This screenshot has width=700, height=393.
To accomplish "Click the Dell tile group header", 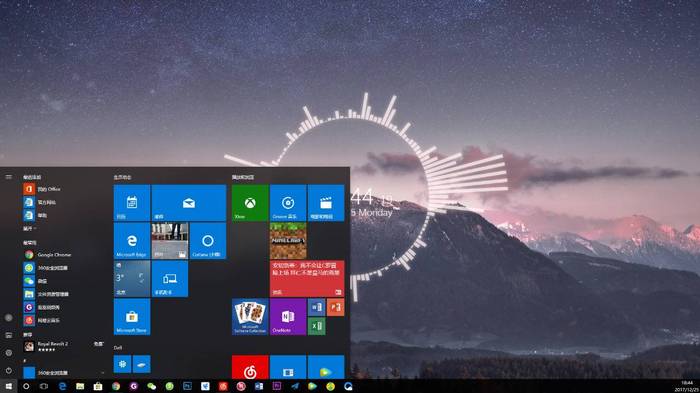I will (118, 347).
